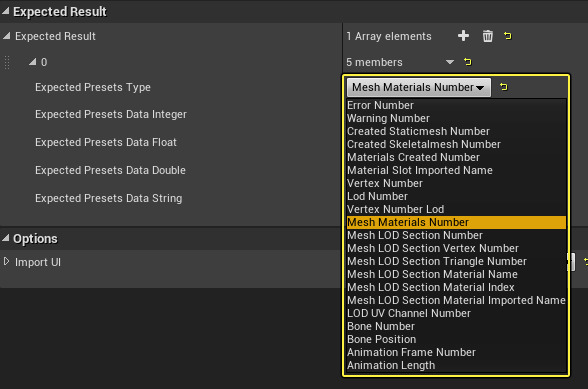Viewport: 588px width, 389px height.
Task: Reset Expected Presets Type to default
Action: point(504,87)
